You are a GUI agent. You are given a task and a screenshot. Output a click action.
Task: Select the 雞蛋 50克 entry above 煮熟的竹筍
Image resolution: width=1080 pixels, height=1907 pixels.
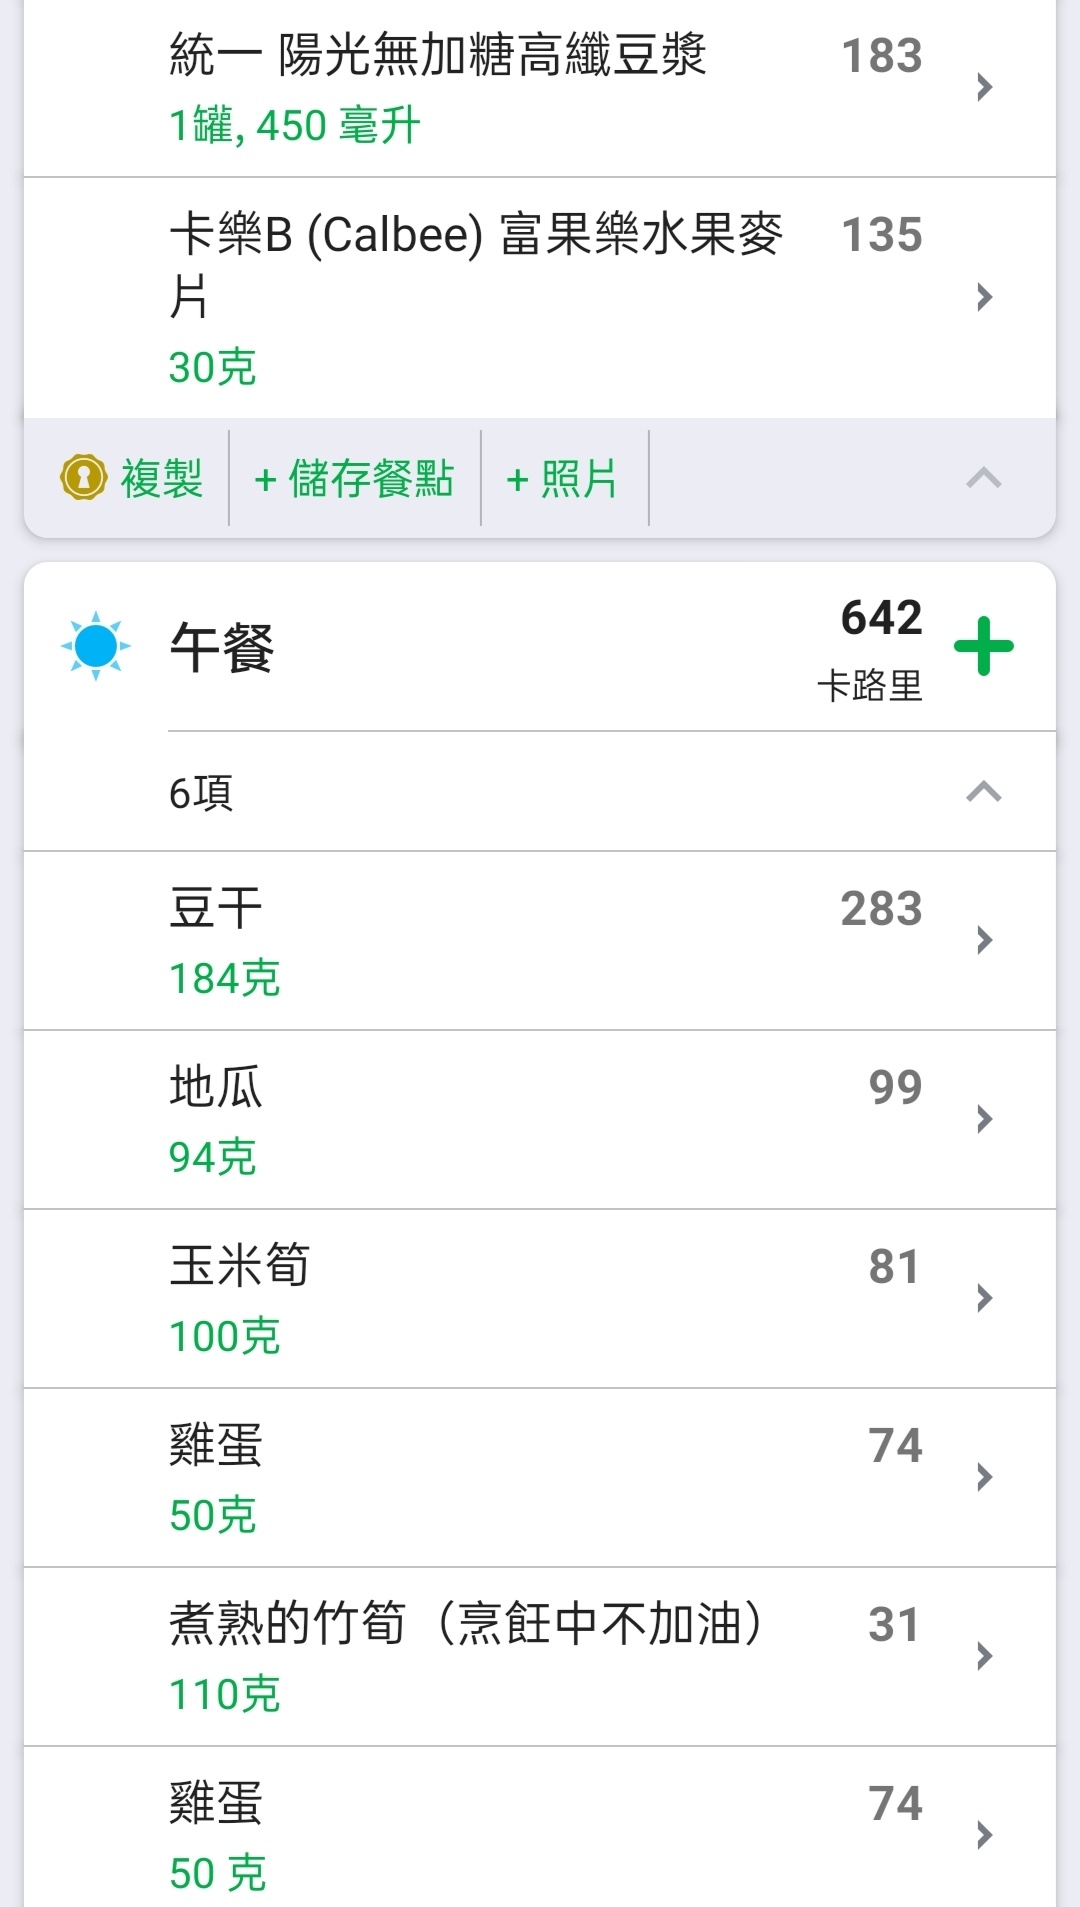click(x=540, y=1478)
